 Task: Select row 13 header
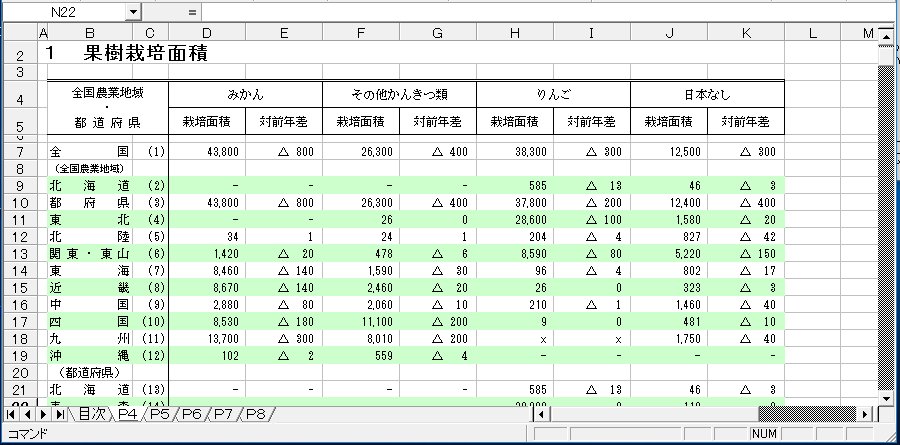[x=20, y=254]
